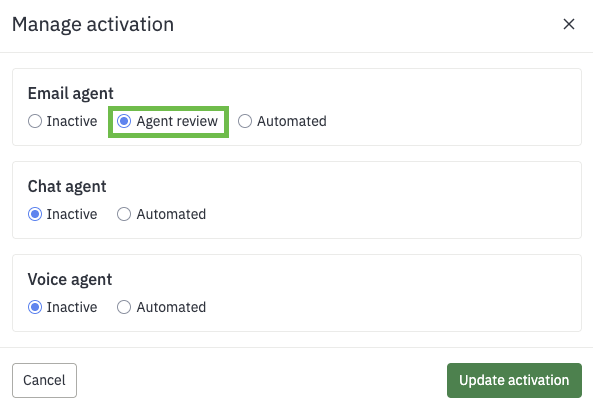This screenshot has height=408, width=593.
Task: Click the Voice agent section heading
Action: (x=70, y=280)
